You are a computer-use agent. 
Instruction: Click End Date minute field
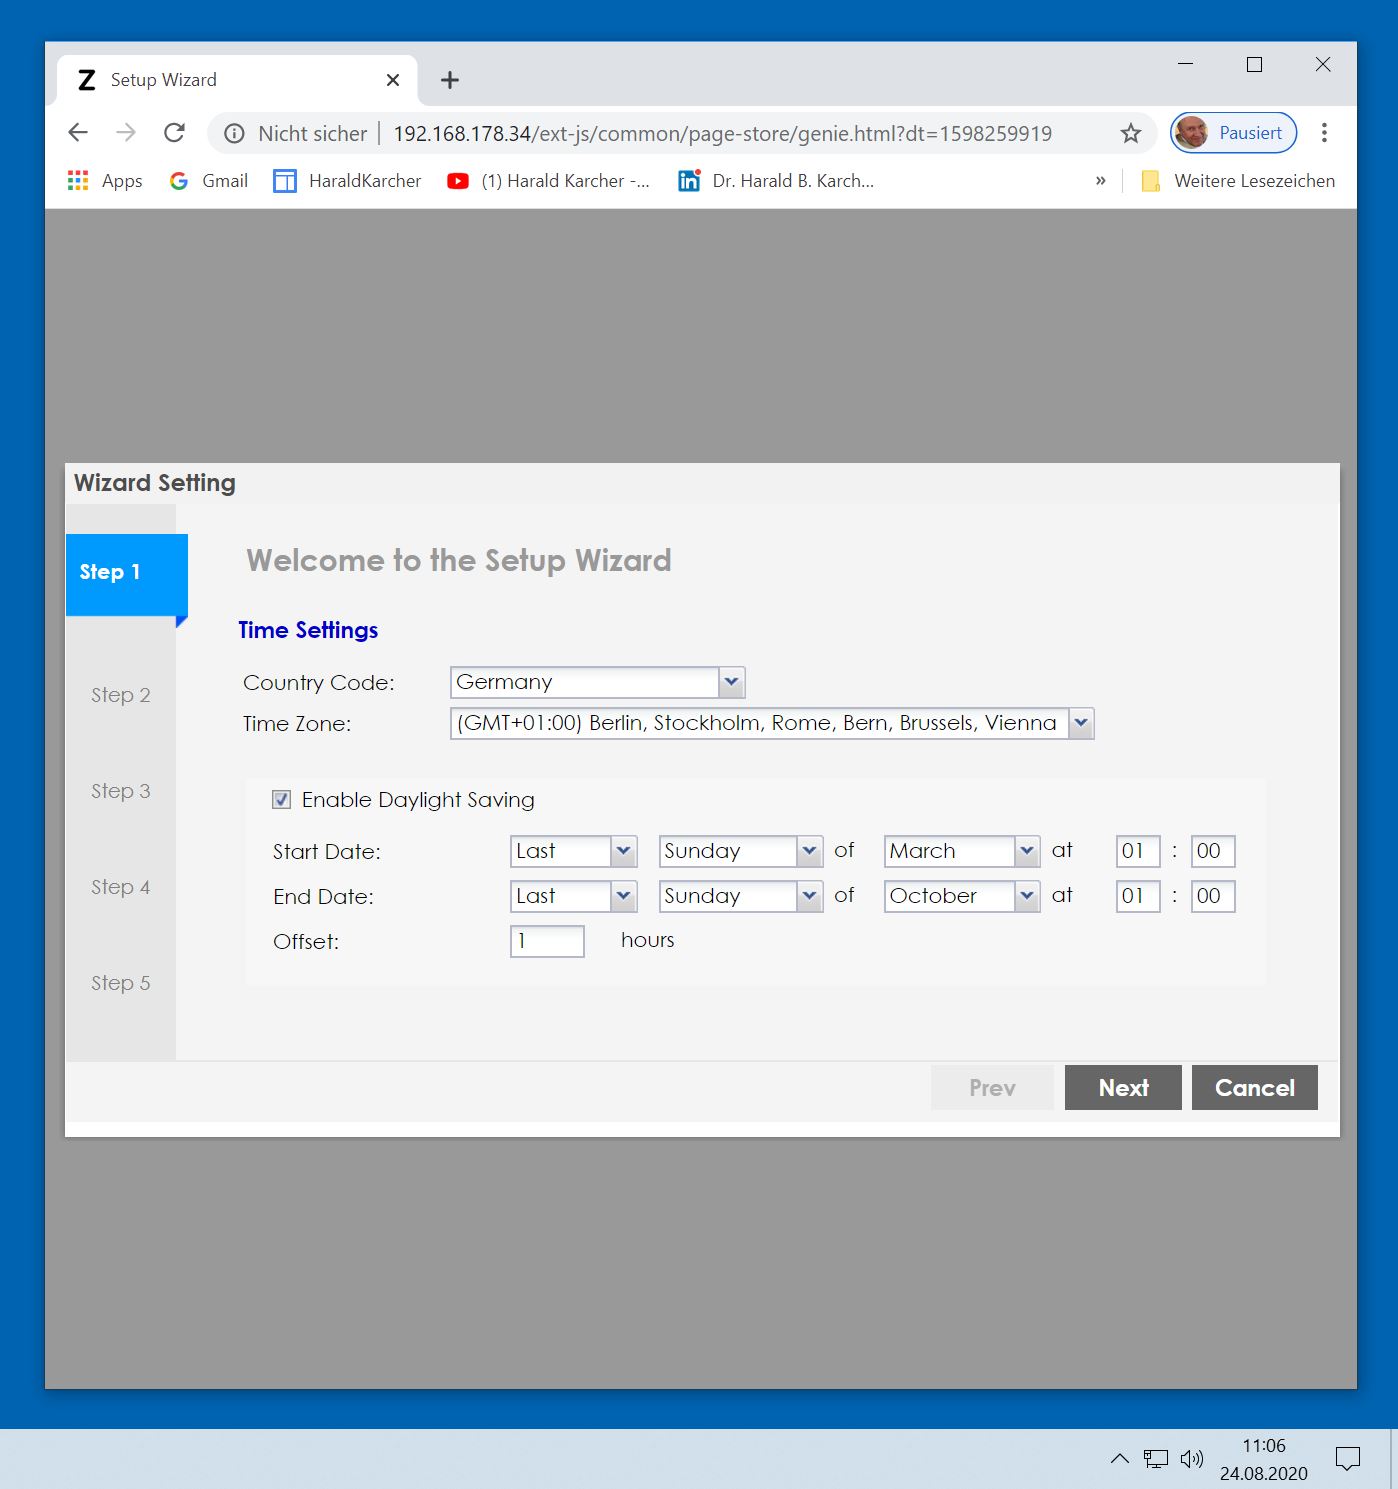[1213, 896]
